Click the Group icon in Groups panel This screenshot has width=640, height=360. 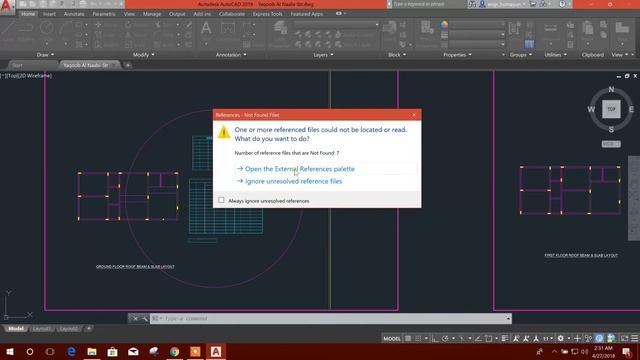coord(515,28)
